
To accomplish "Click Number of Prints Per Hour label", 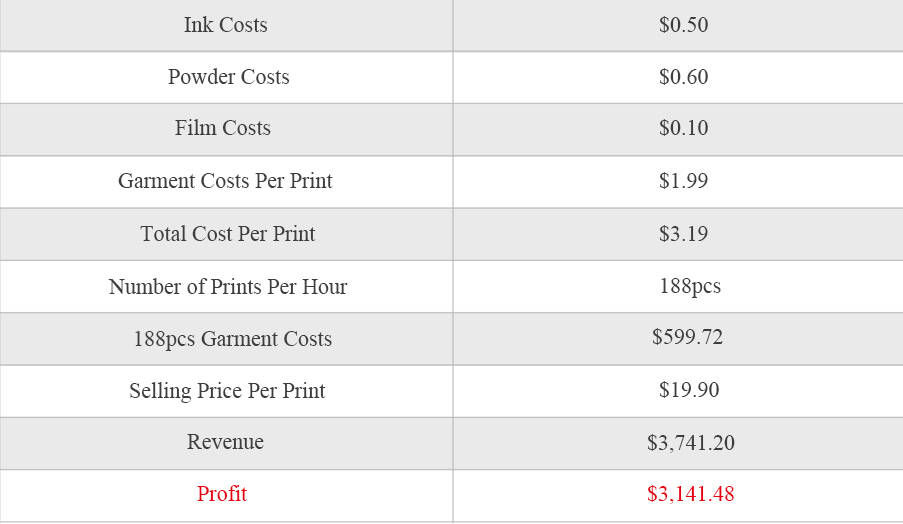I will pyautogui.click(x=228, y=287).
